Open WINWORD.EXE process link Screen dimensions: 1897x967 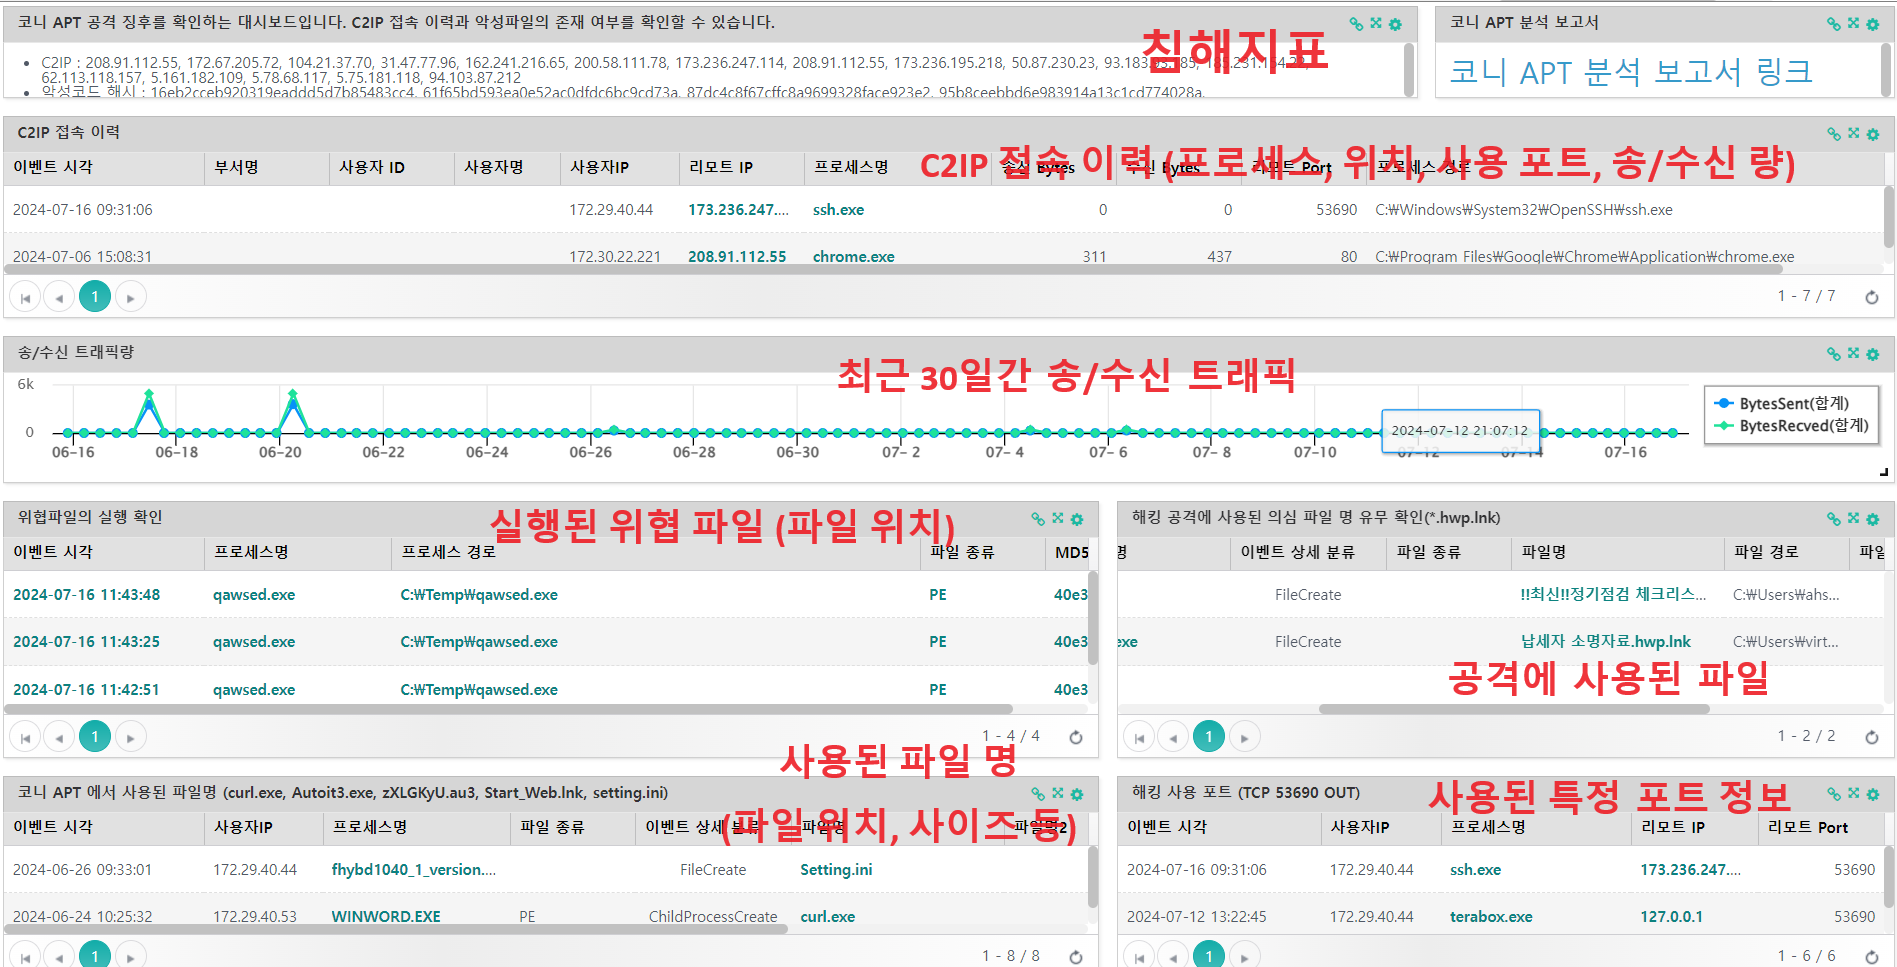(x=386, y=917)
